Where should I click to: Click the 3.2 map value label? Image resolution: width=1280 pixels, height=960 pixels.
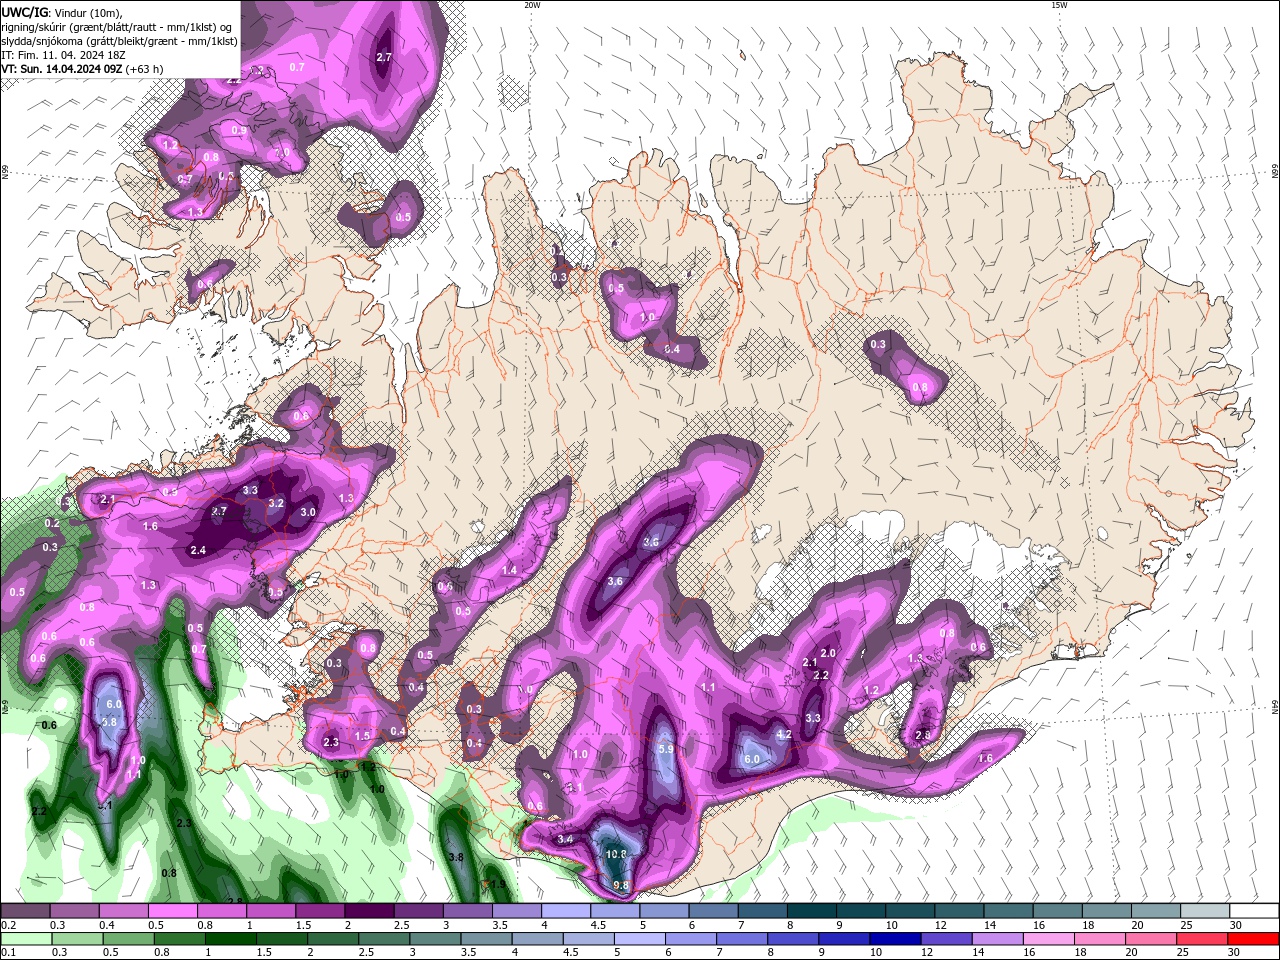277,503
